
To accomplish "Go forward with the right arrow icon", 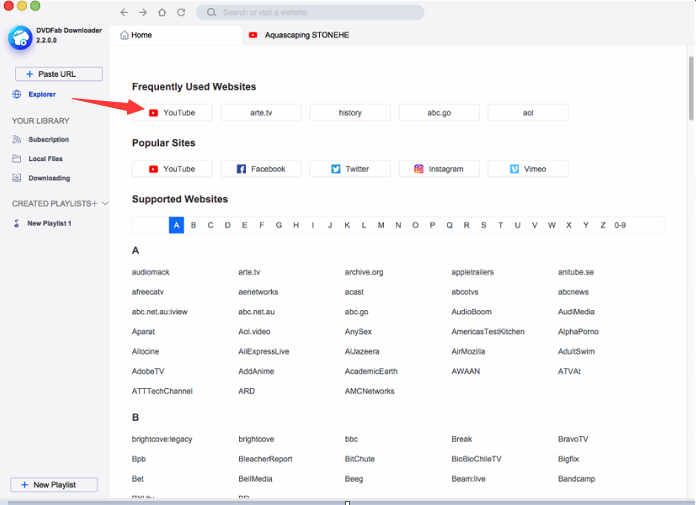I will point(143,12).
